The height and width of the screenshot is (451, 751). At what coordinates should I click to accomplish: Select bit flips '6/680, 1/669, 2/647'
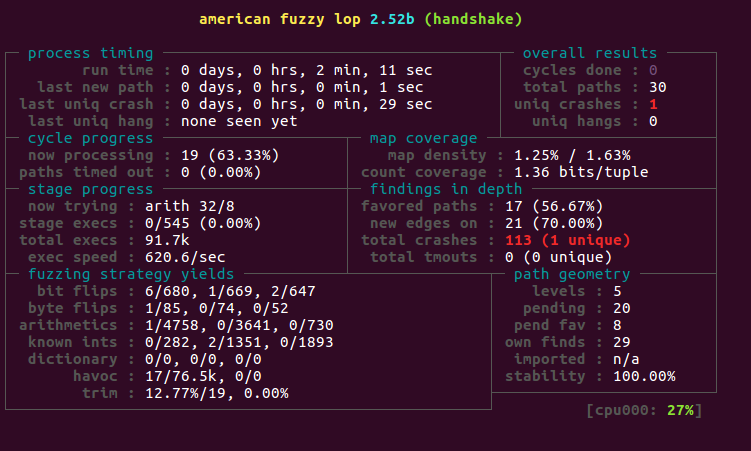[230, 291]
